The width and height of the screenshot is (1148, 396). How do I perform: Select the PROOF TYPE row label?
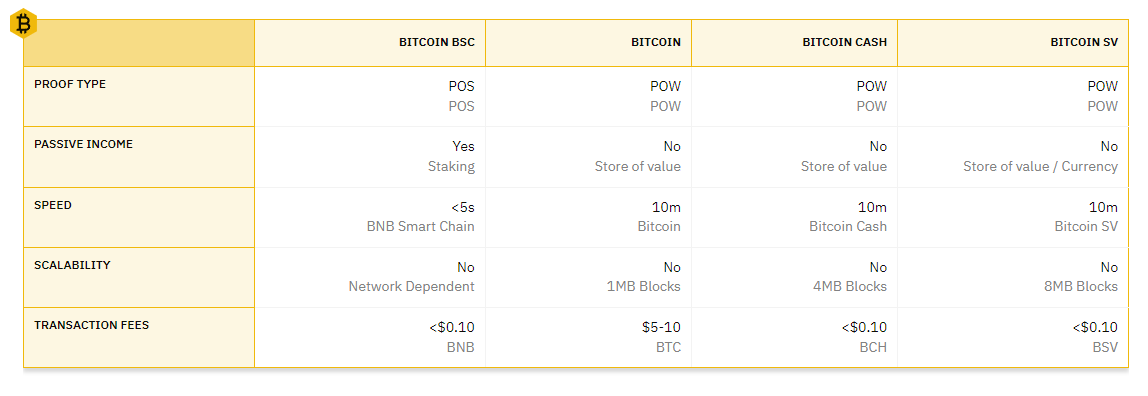[70, 84]
